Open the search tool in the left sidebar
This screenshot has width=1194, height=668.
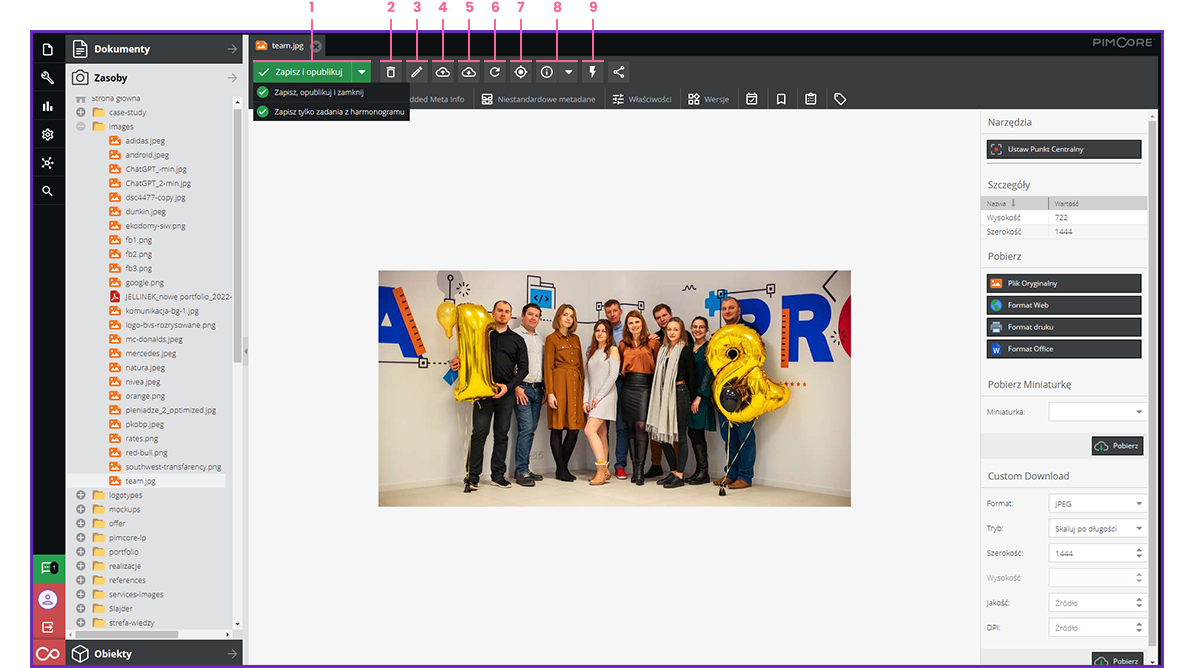click(x=48, y=190)
